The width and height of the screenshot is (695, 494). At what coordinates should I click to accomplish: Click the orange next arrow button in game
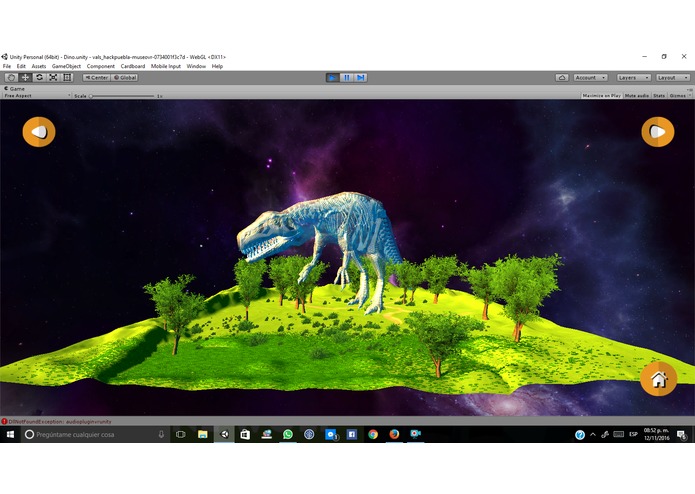point(658,132)
